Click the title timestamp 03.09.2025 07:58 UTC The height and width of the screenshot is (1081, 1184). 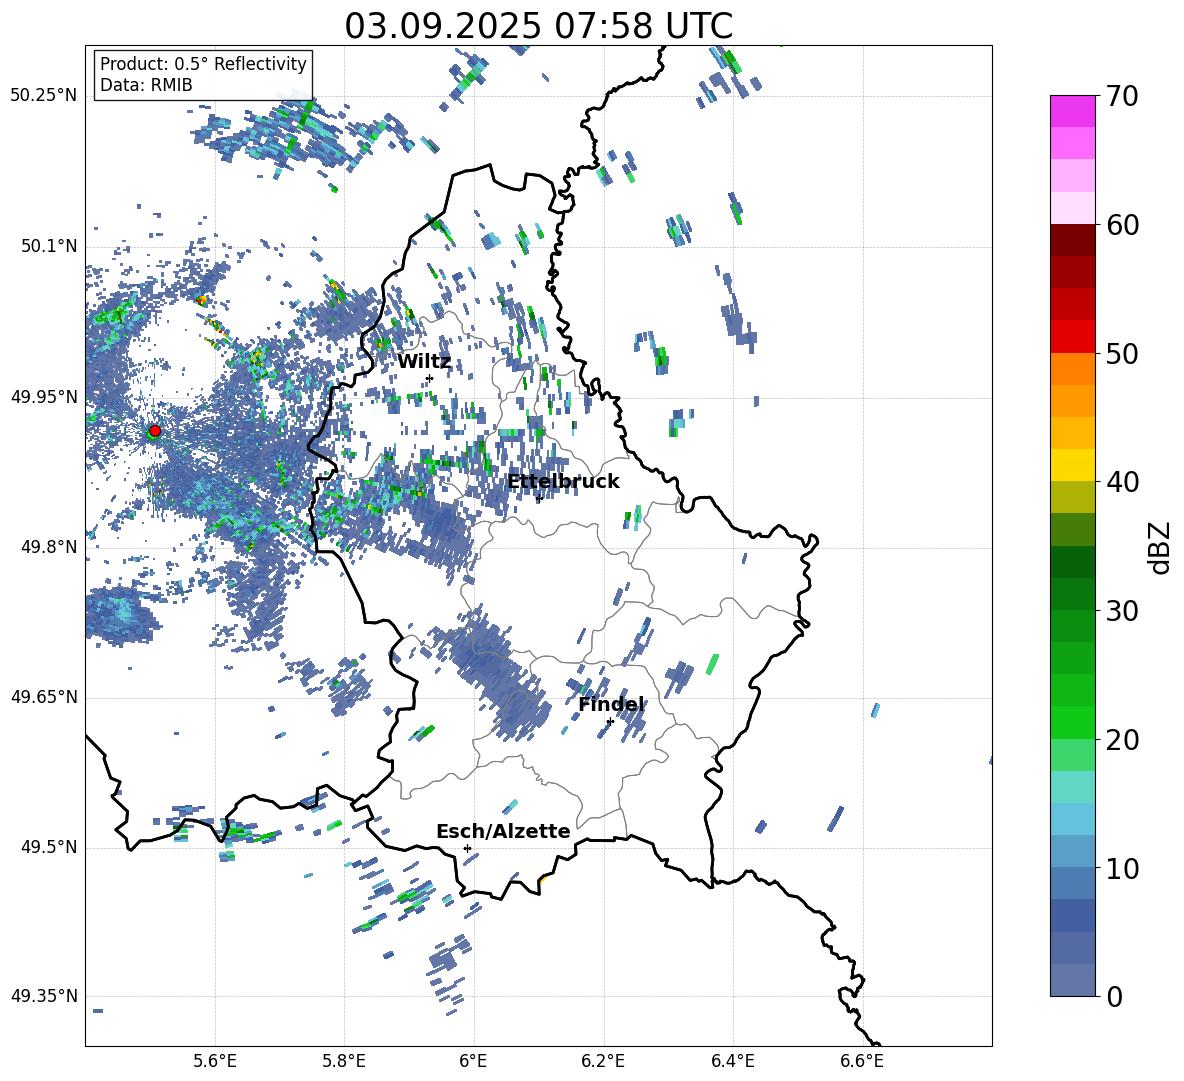538,26
